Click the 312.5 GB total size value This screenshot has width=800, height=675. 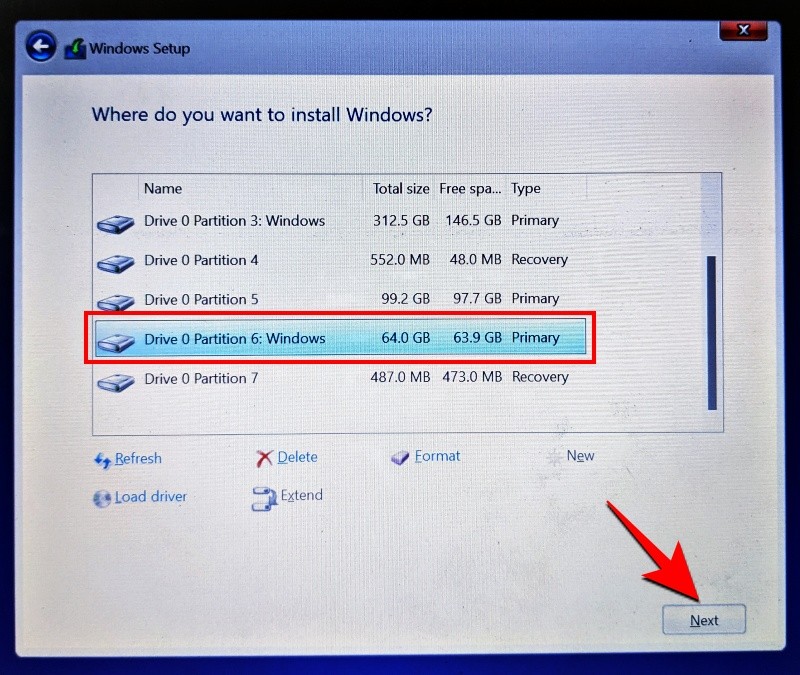[x=401, y=220]
